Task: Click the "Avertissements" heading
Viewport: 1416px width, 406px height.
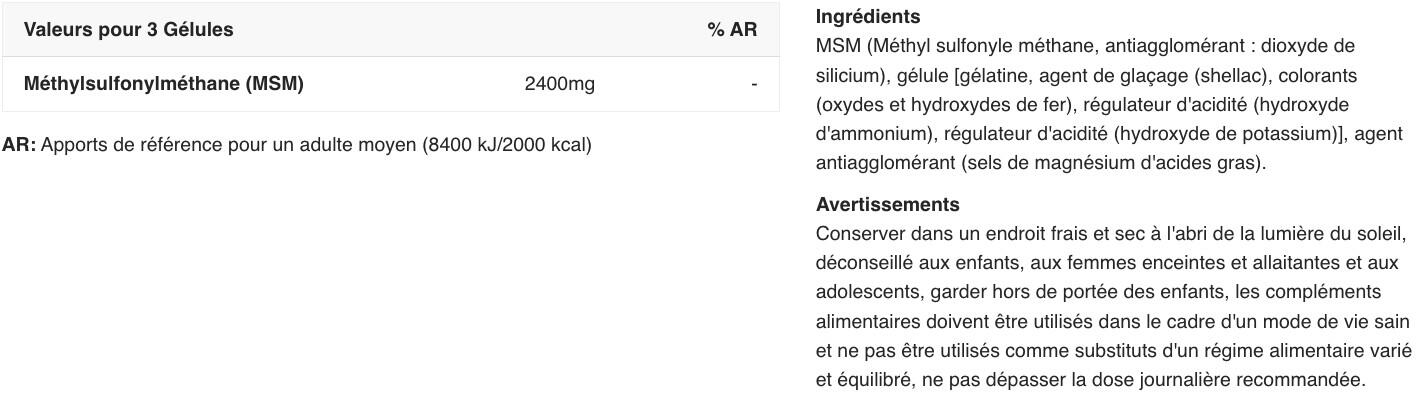Action: click(x=887, y=205)
